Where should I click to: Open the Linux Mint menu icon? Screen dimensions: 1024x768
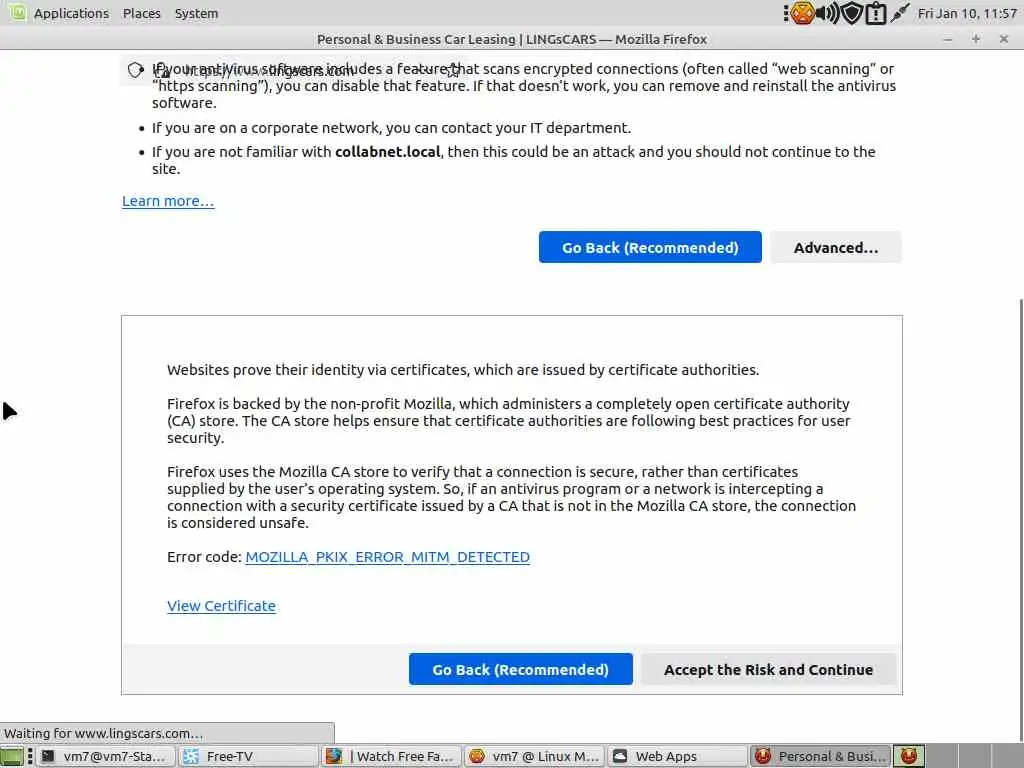pyautogui.click(x=17, y=12)
